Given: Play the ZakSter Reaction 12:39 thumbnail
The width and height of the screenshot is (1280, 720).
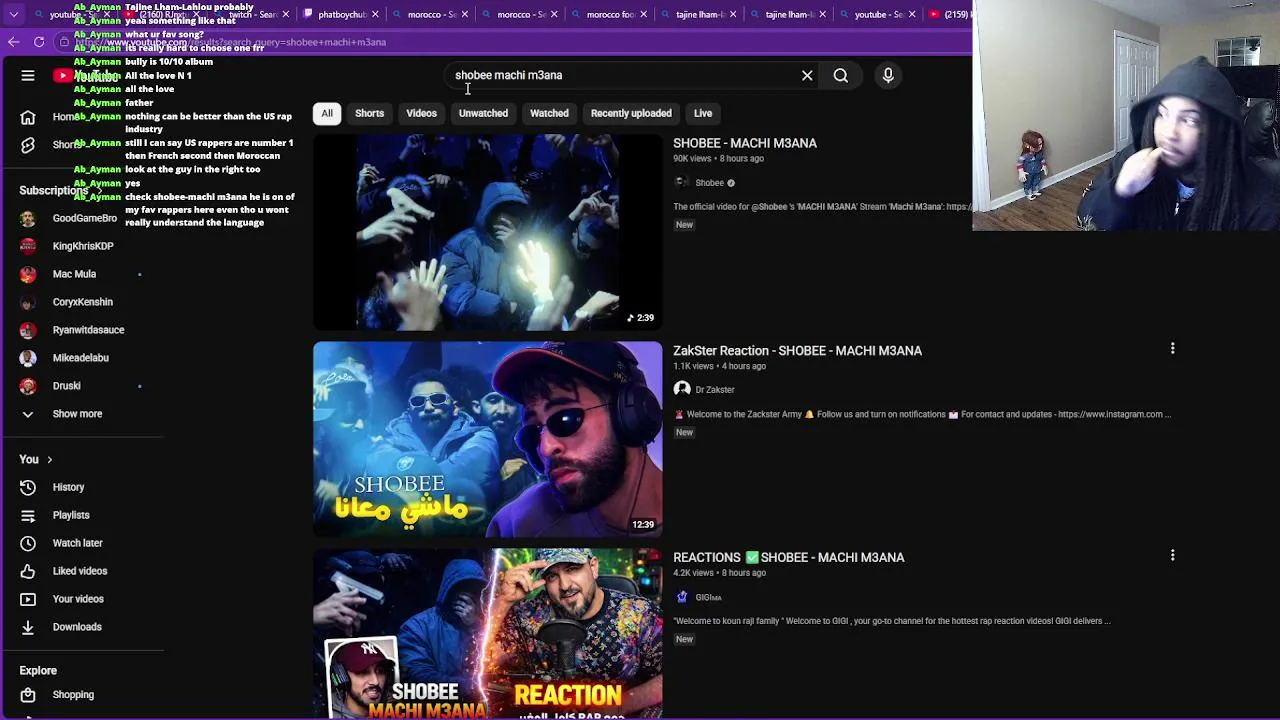Looking at the screenshot, I should coord(487,440).
